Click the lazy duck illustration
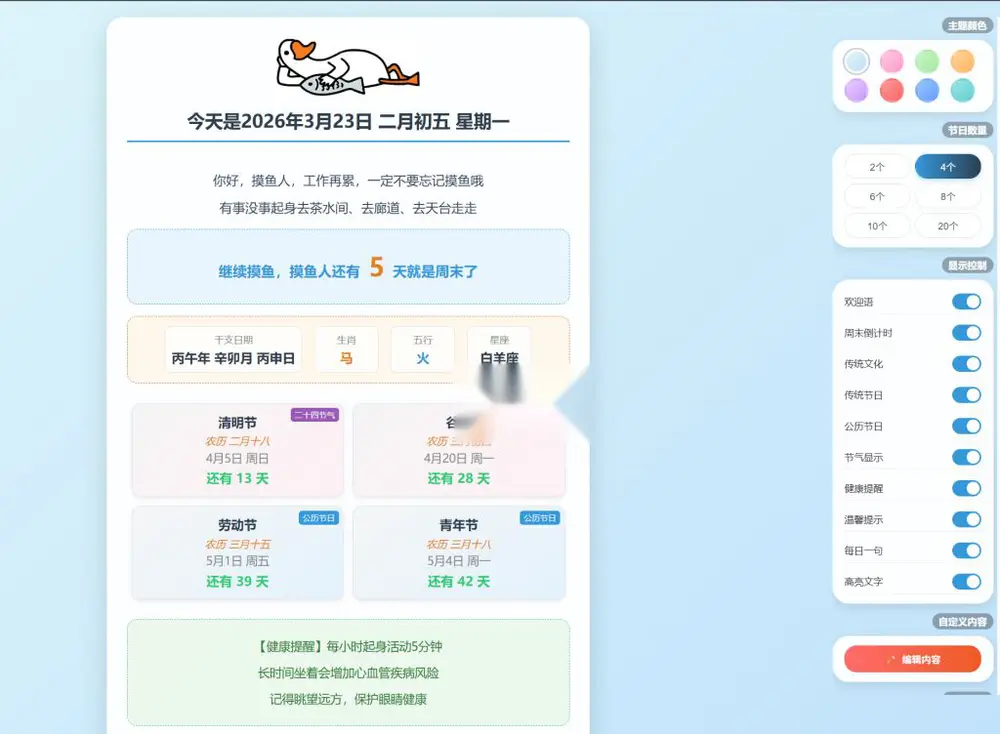 348,67
